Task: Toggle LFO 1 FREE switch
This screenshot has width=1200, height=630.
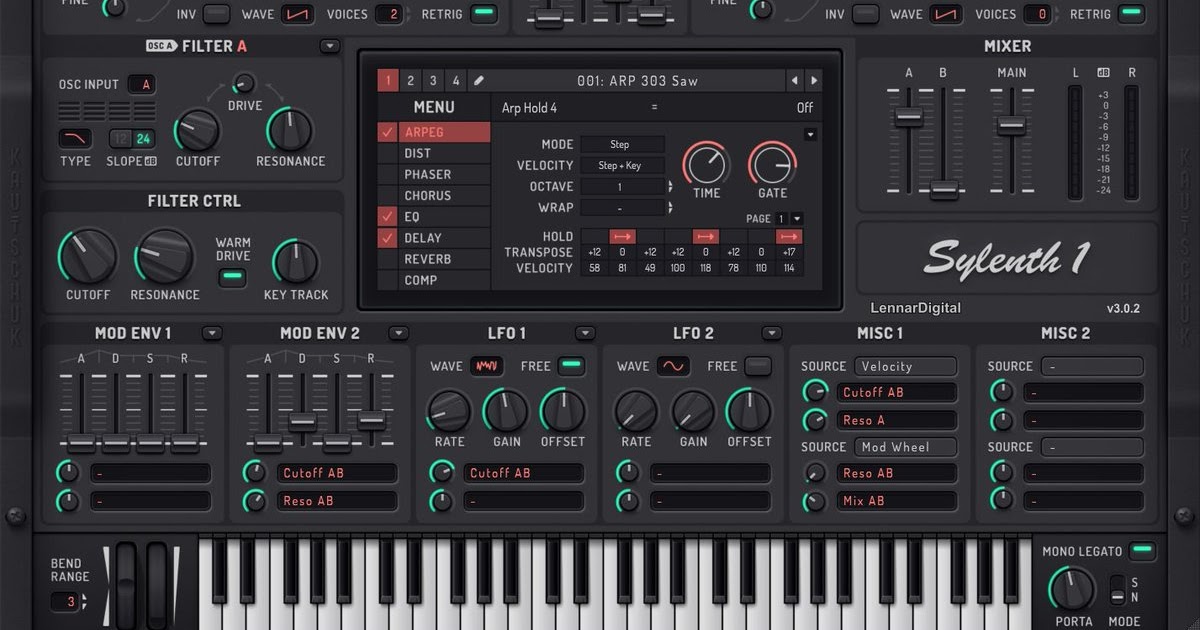Action: 572,366
